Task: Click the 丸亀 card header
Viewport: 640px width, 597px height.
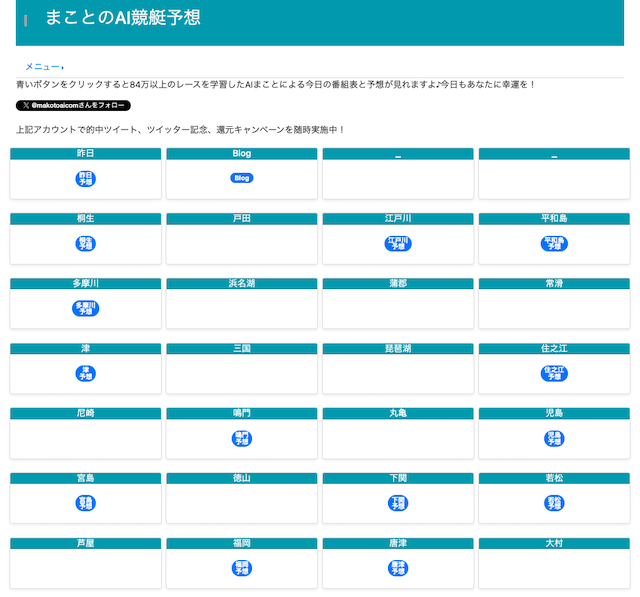Action: (398, 413)
